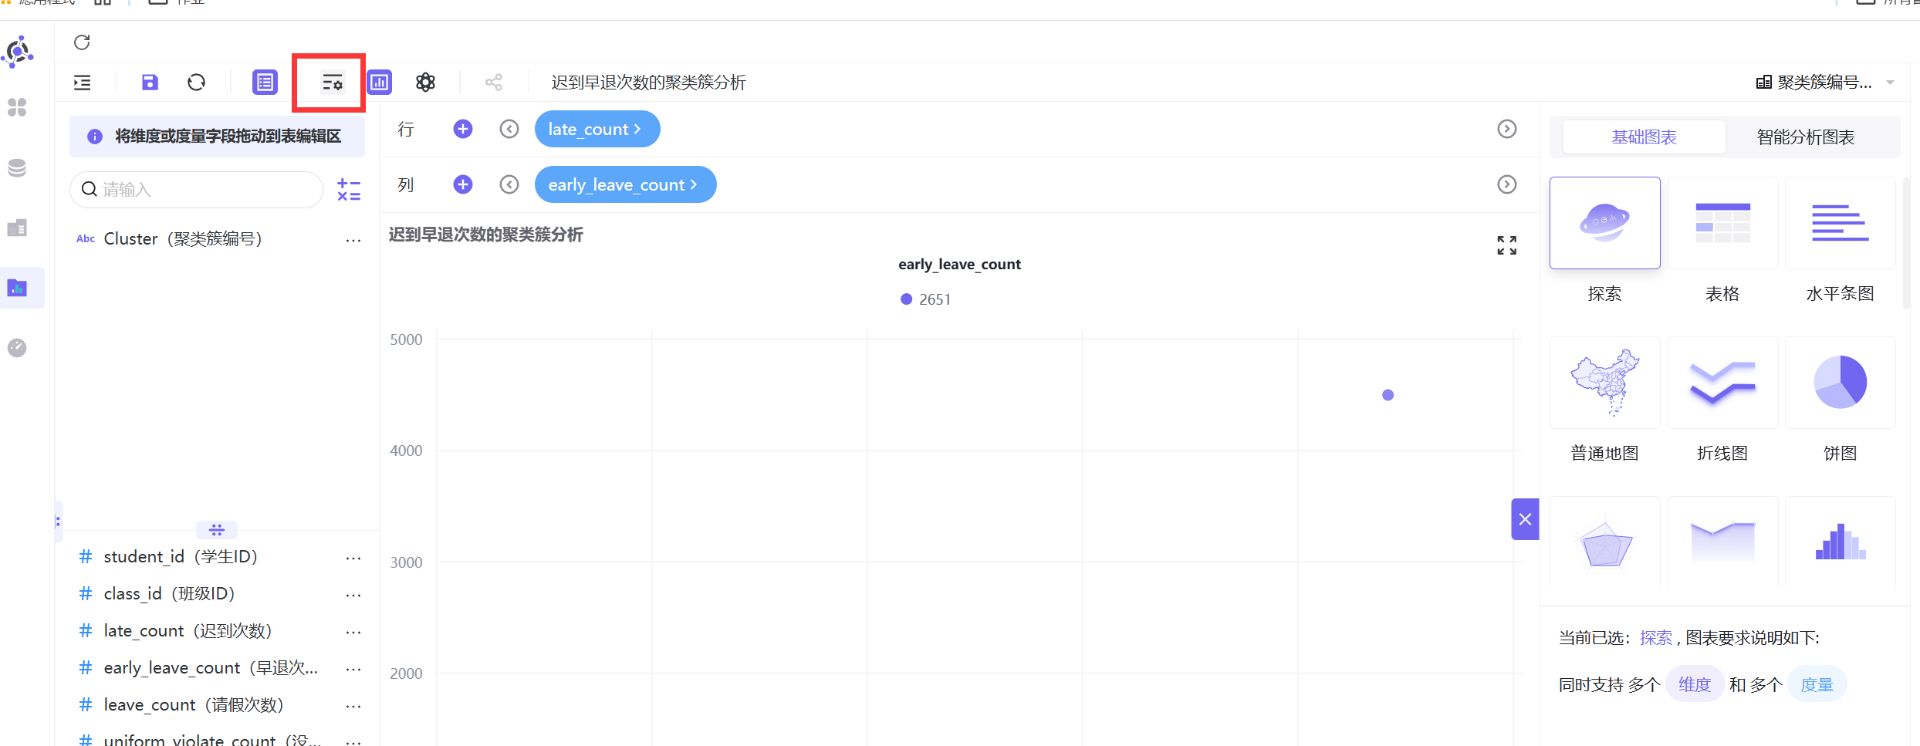Open the late_count pill in rows
The height and width of the screenshot is (746, 1920).
click(x=597, y=129)
